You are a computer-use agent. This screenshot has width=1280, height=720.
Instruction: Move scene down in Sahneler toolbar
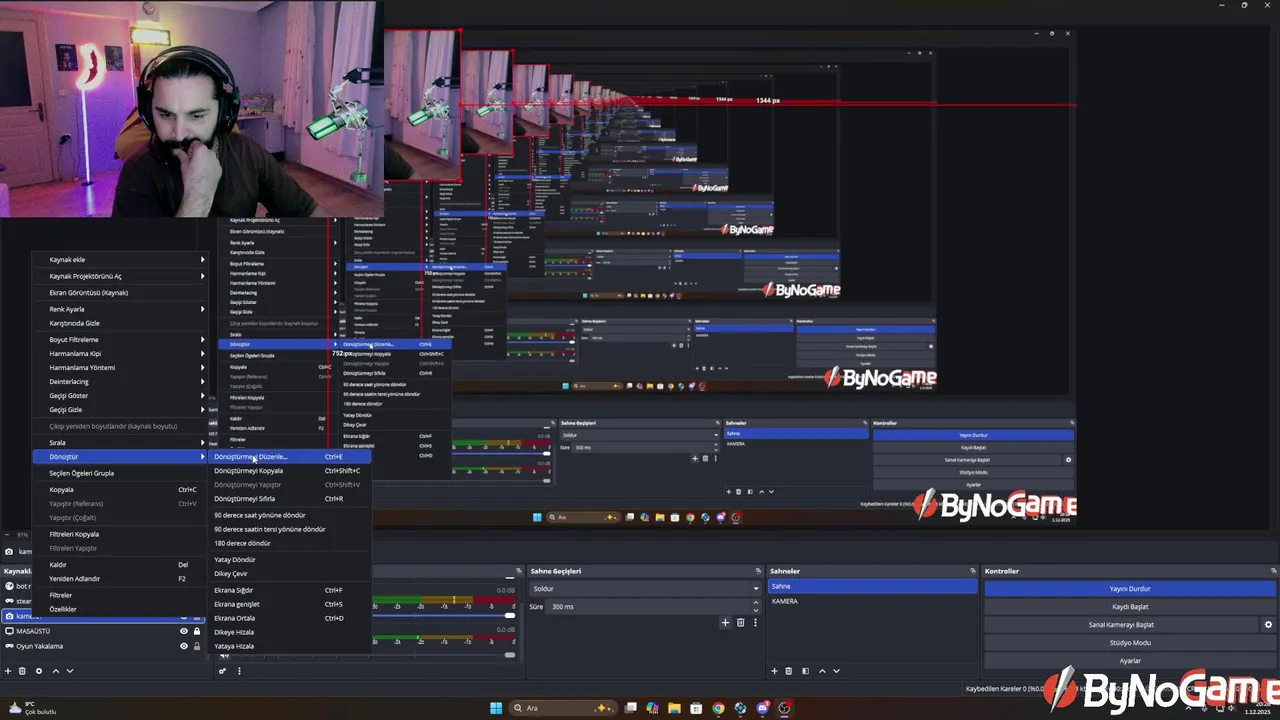click(836, 671)
